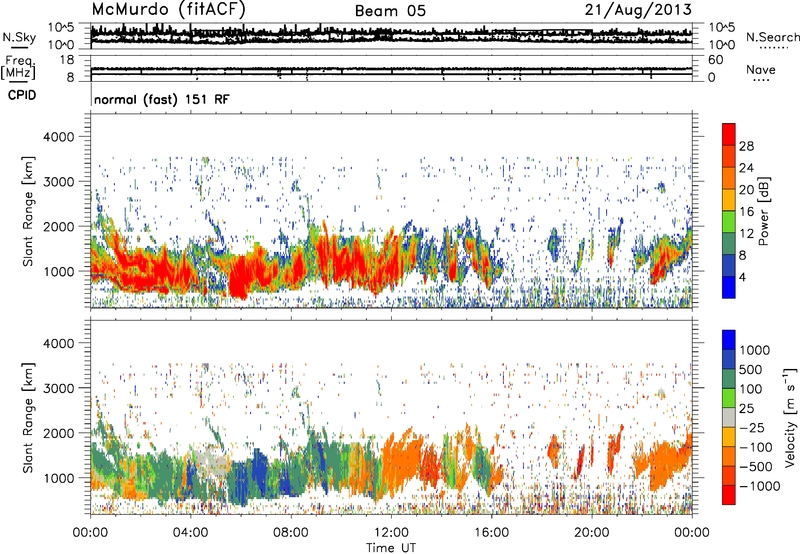The width and height of the screenshot is (800, 554).
Task: Pick the red bottom velocity colorbar segment
Action: [729, 495]
